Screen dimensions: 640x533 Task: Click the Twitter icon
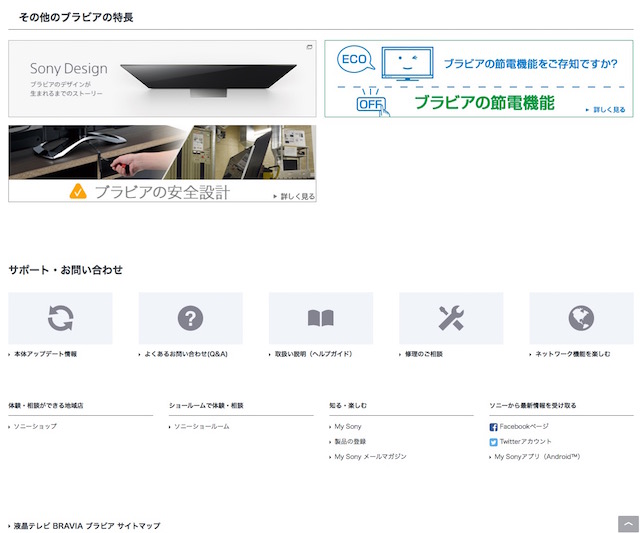pyautogui.click(x=493, y=442)
